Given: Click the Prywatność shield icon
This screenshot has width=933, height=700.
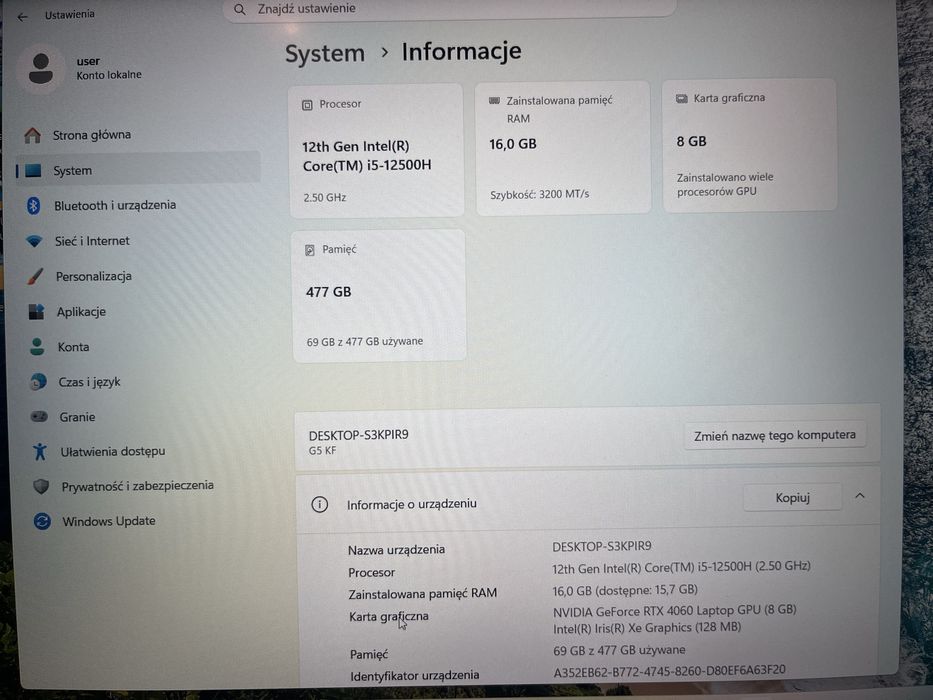Looking at the screenshot, I should [40, 486].
